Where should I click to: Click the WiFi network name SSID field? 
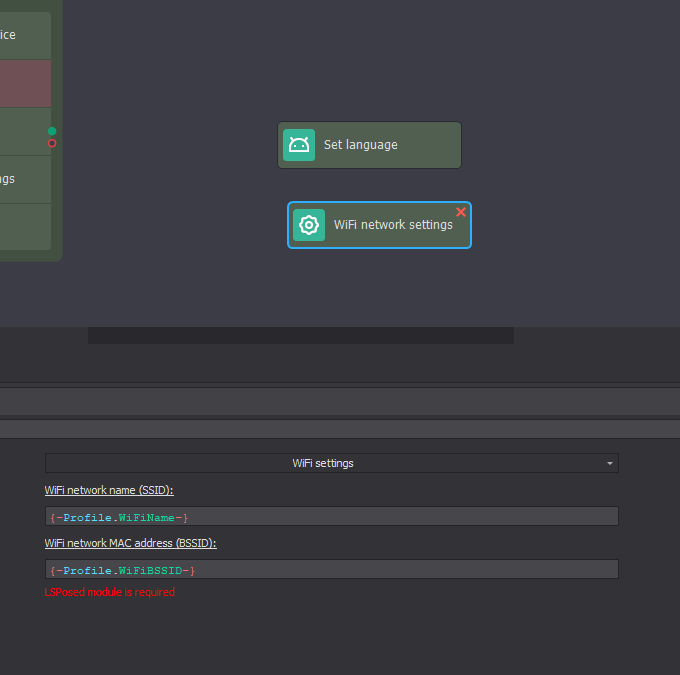[x=332, y=516]
